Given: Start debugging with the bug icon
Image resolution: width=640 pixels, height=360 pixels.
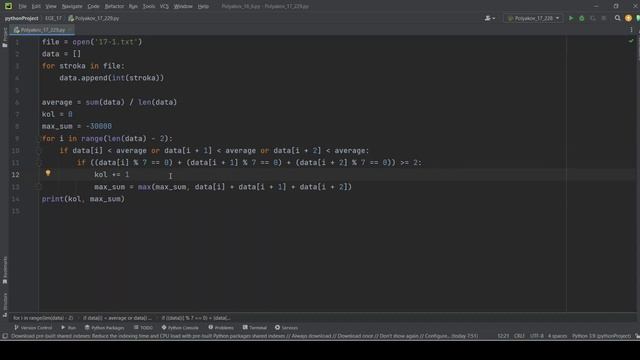Looking at the screenshot, I should [x=582, y=18].
